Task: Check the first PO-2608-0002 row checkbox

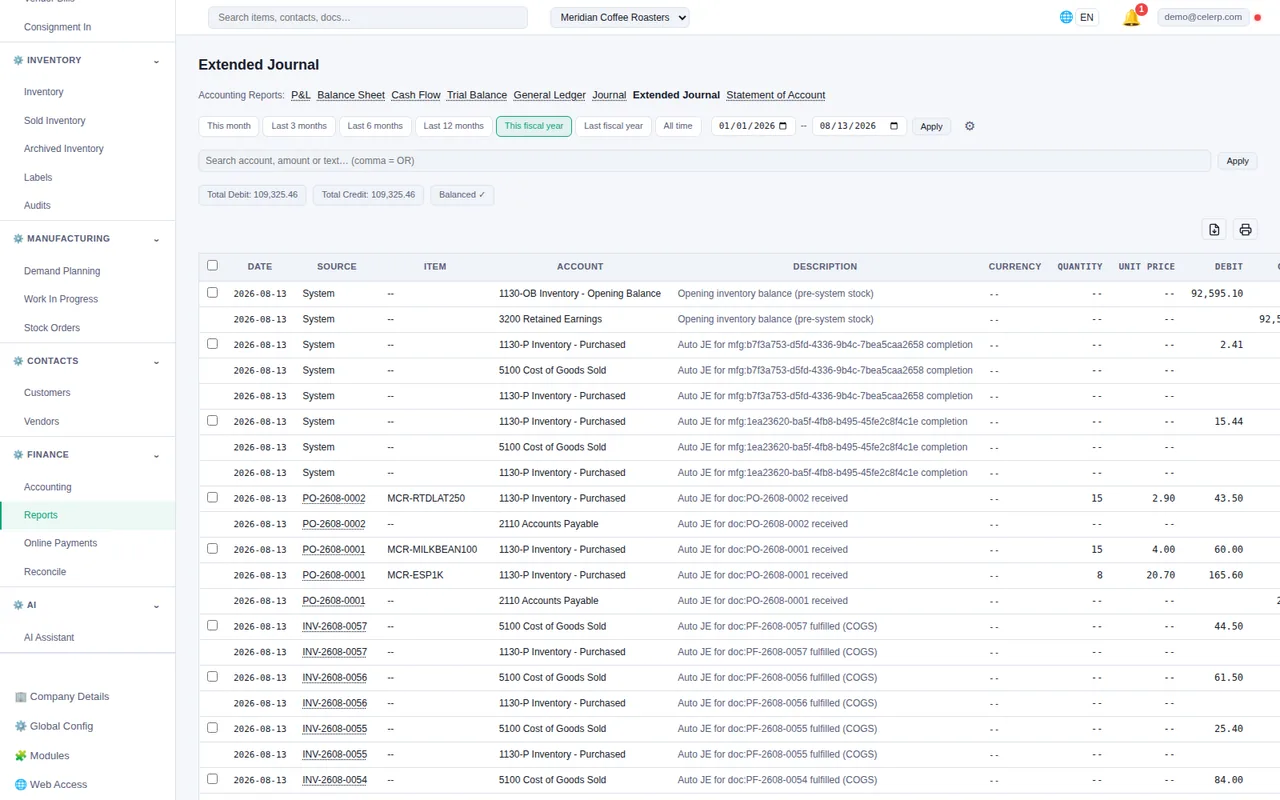Action: (212, 497)
